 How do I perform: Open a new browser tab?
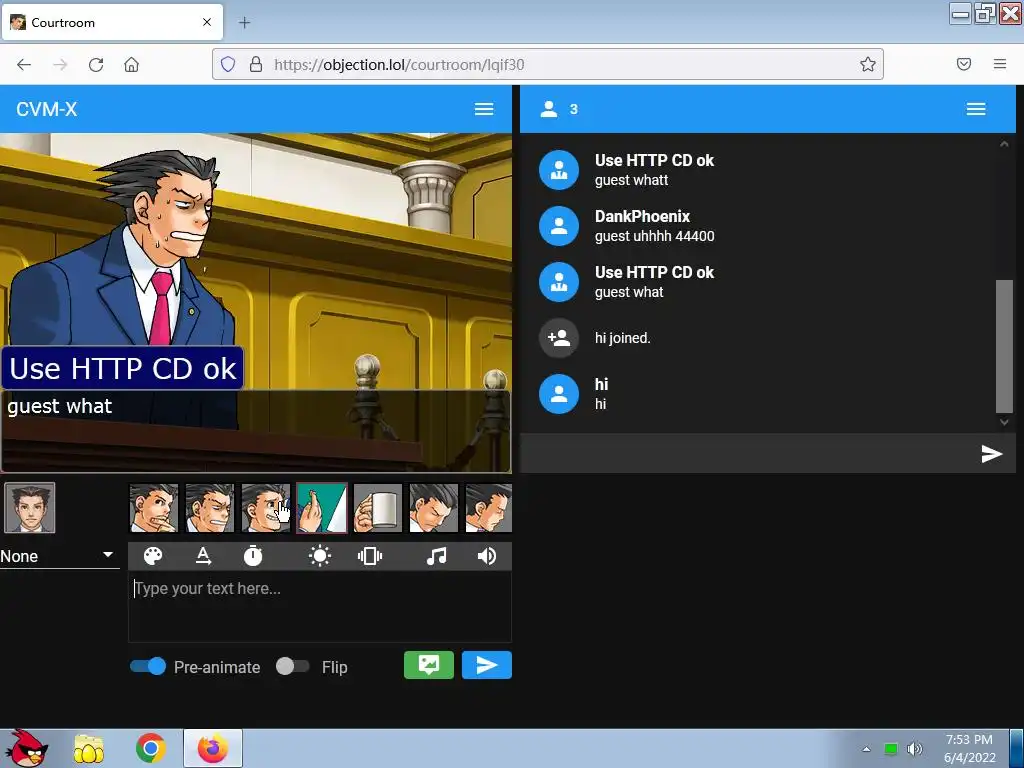[244, 23]
